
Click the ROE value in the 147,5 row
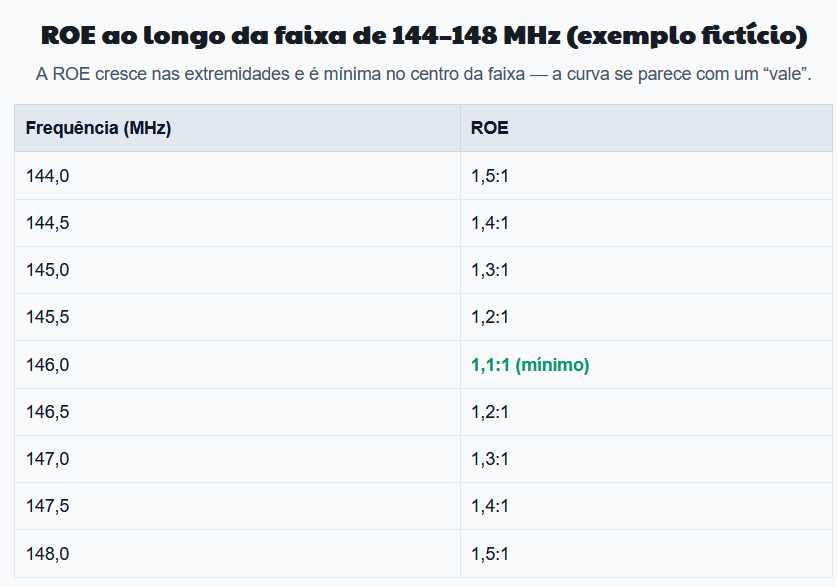(x=490, y=506)
